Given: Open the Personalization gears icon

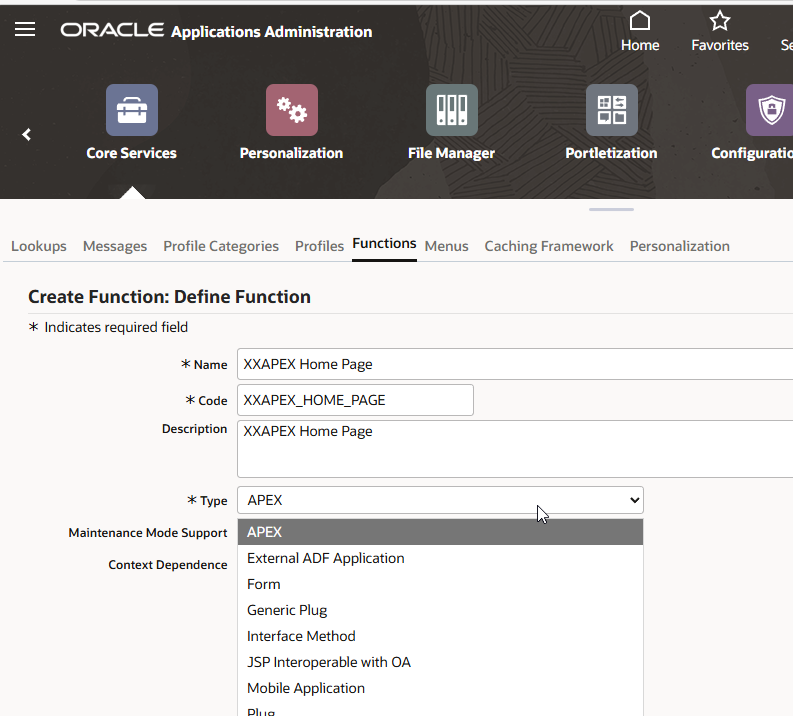Looking at the screenshot, I should pyautogui.click(x=292, y=110).
